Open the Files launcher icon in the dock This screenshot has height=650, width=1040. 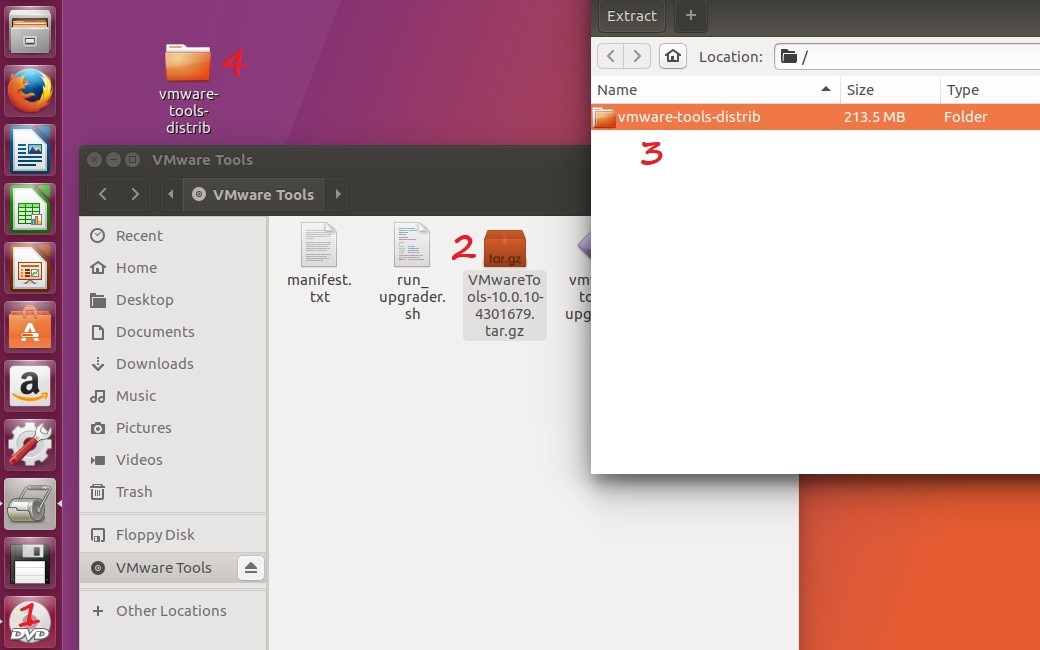tap(30, 31)
